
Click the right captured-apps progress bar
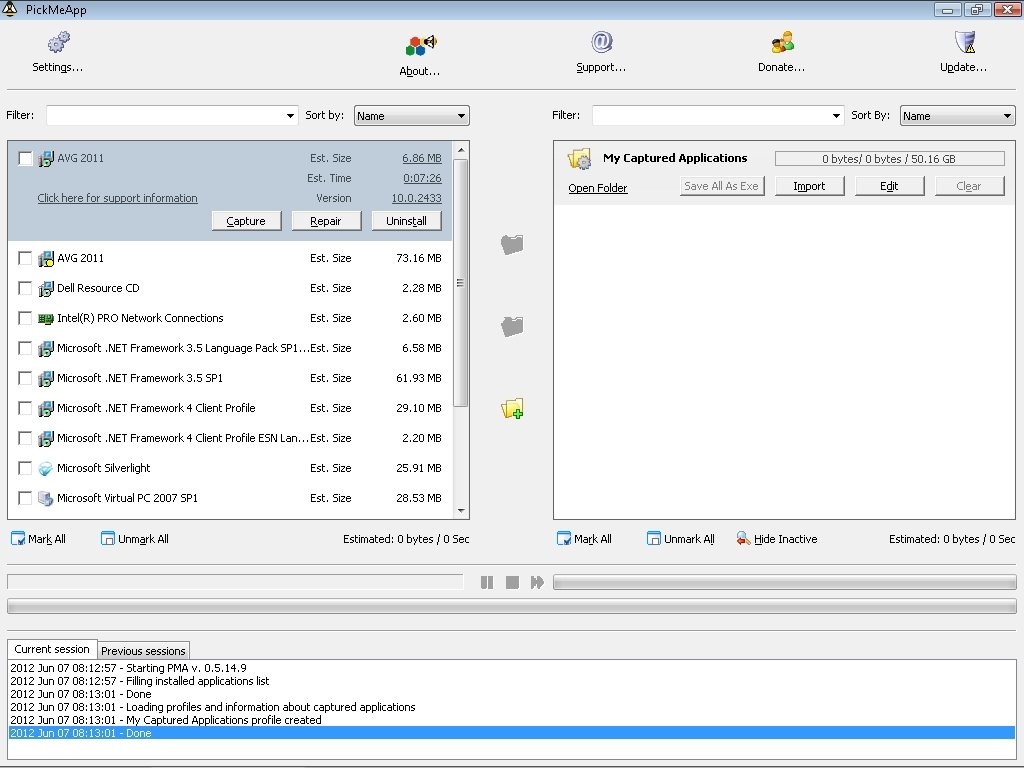tap(784, 582)
